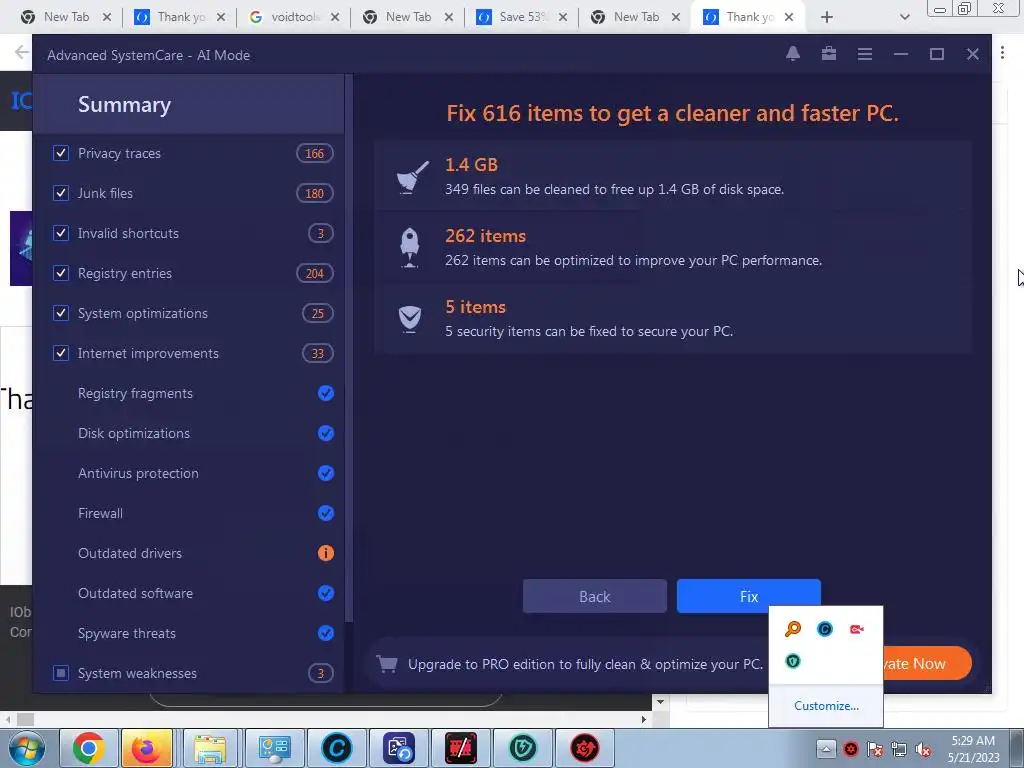
Task: Click the broom junk-clean icon
Action: tap(412, 176)
